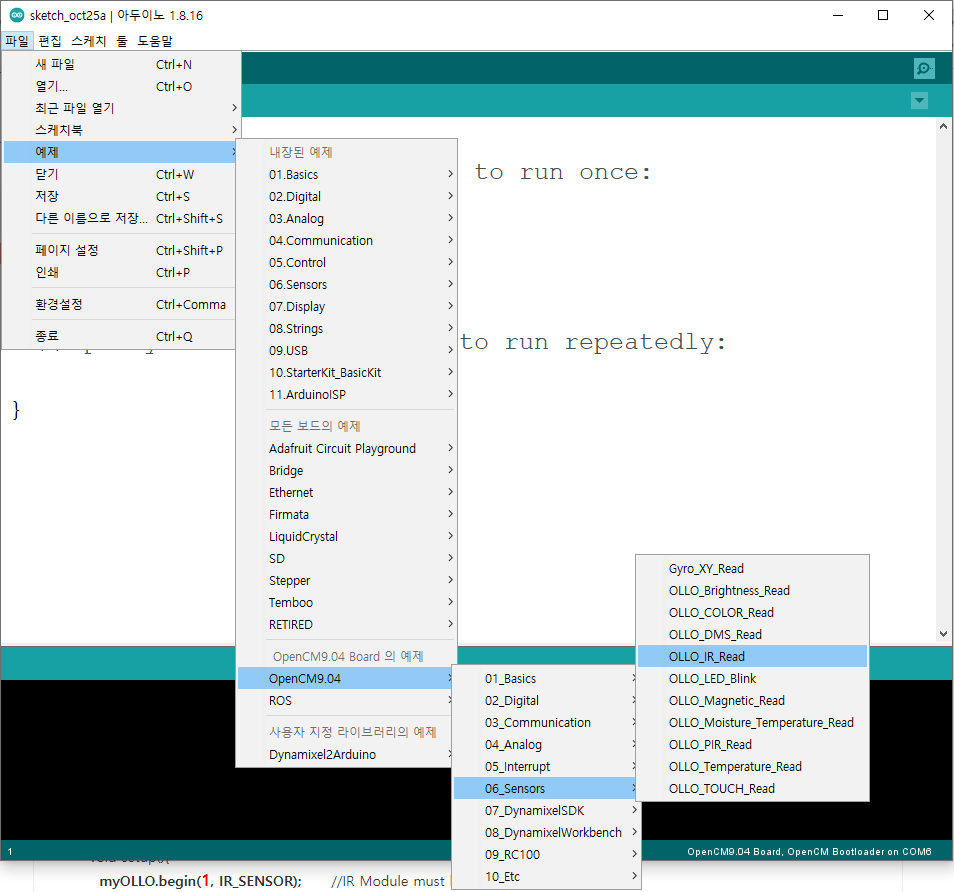Expand 06.Sensors built-in examples submenu
The height and width of the screenshot is (892, 954).
pos(346,285)
